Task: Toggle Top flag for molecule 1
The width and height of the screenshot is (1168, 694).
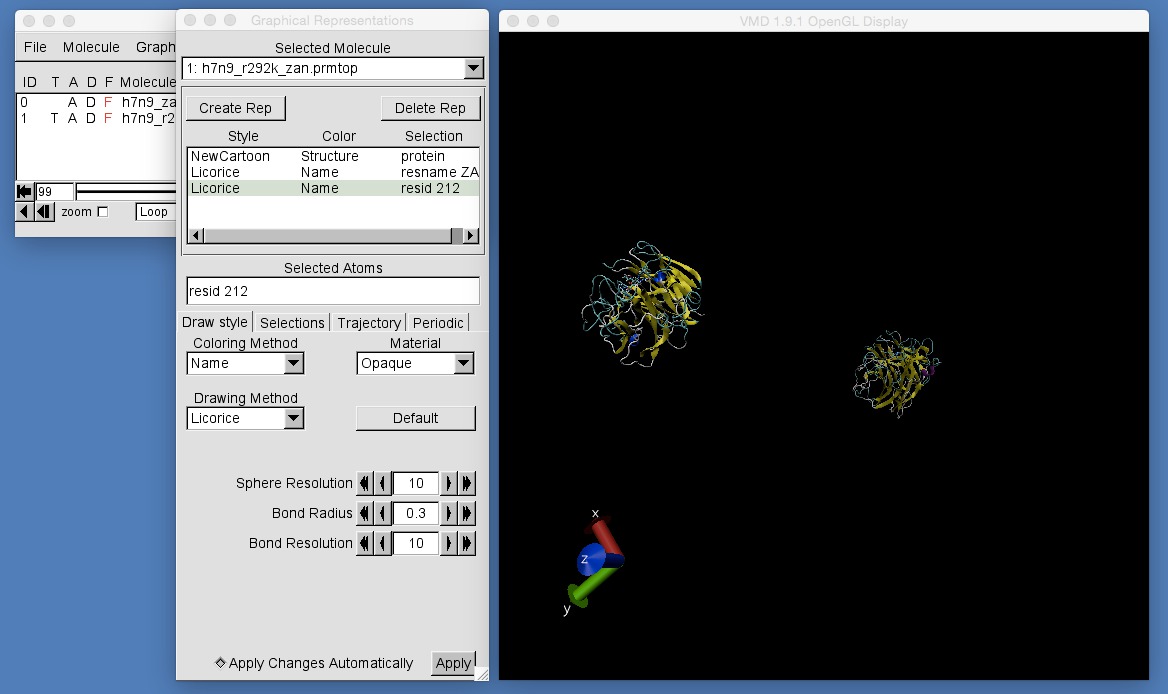Action: click(54, 118)
